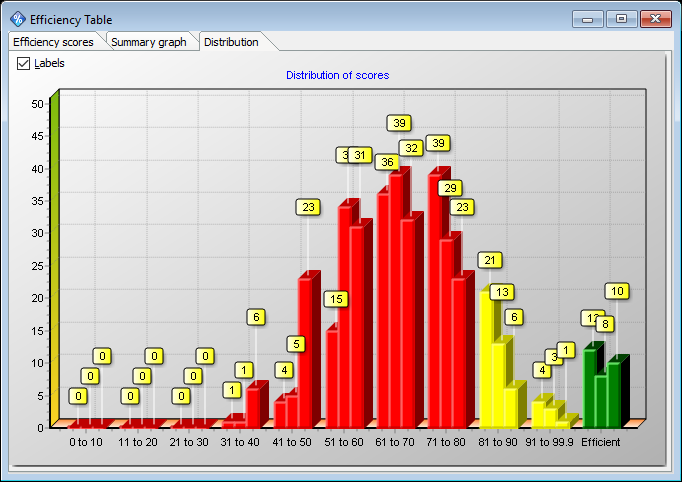Click the '0 to 10' x-axis label
Image resolution: width=682 pixels, height=482 pixels.
(85, 441)
